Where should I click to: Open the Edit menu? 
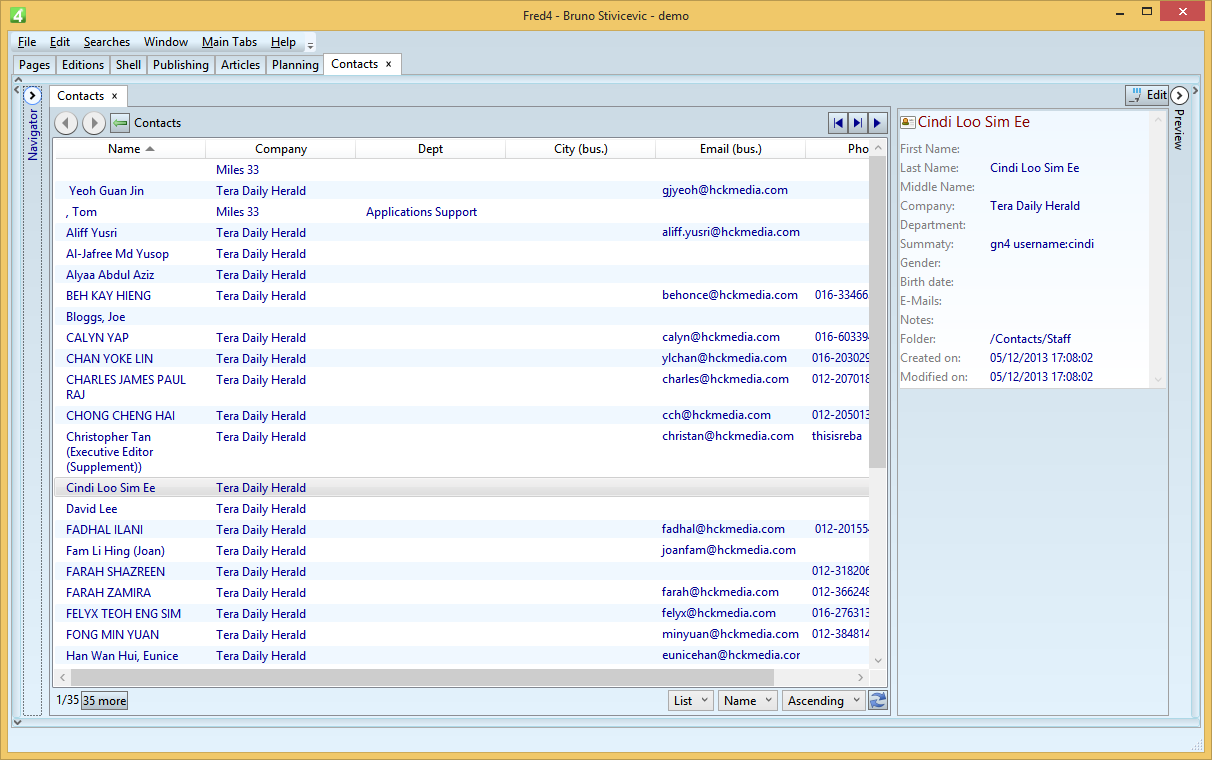pyautogui.click(x=60, y=42)
